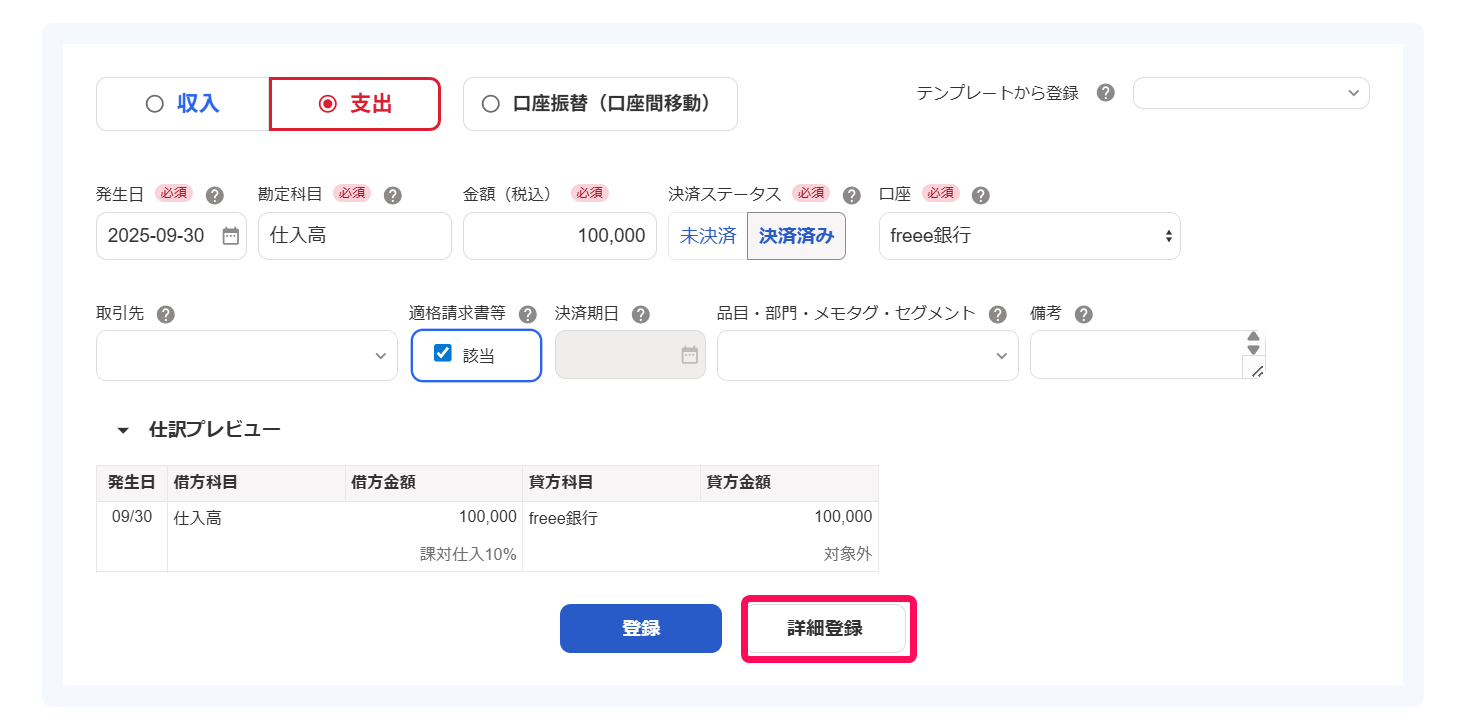Show help icon next to 勘定科目
The image size is (1483, 727).
392,195
